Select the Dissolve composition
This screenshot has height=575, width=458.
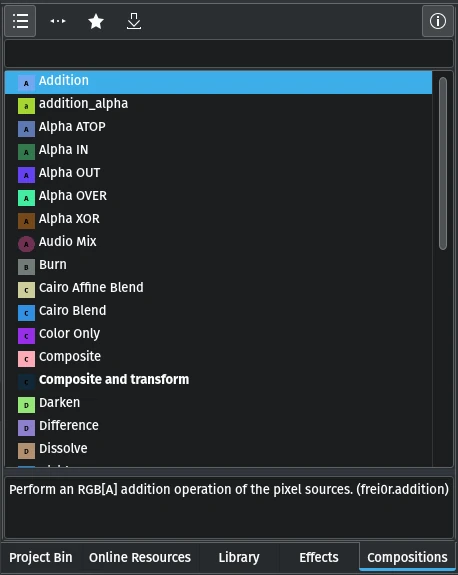(x=218, y=449)
